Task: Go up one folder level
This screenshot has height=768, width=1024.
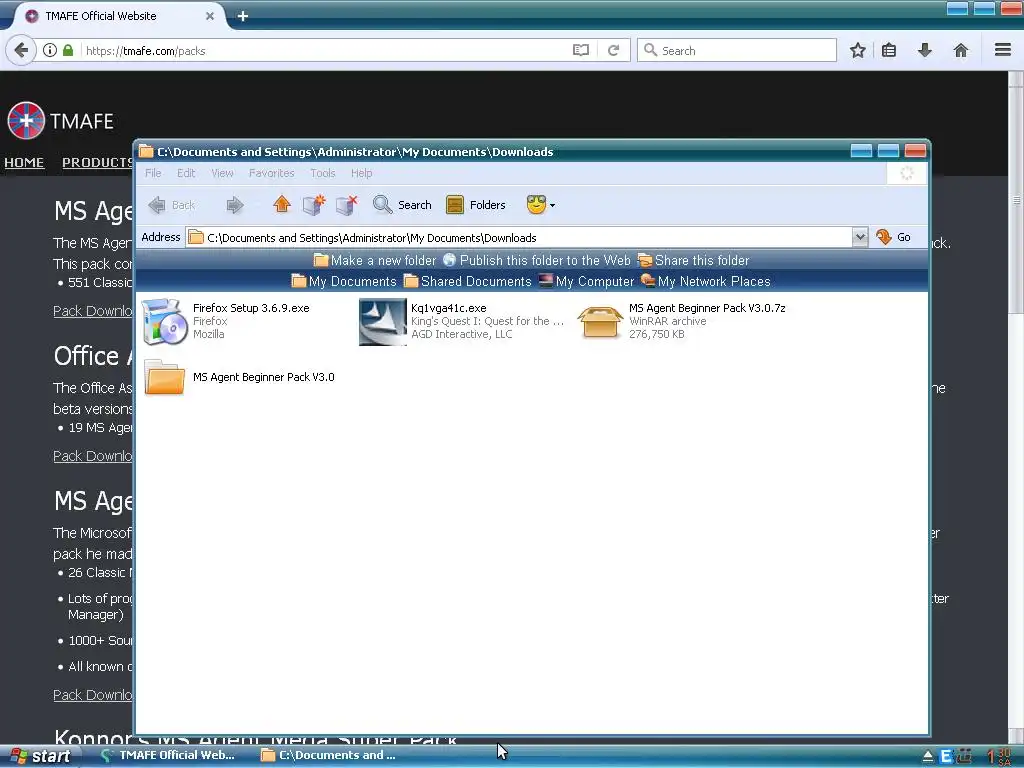Action: click(281, 204)
